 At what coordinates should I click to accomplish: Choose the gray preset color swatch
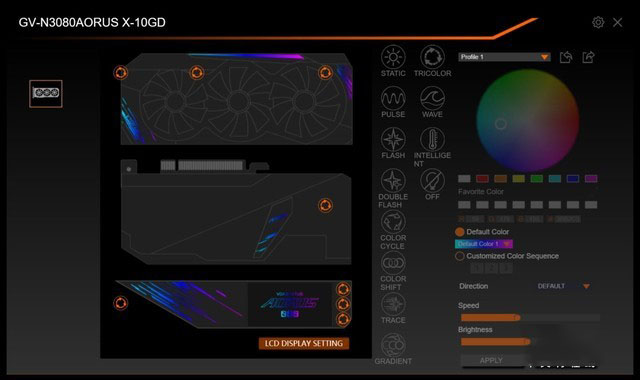pos(464,178)
